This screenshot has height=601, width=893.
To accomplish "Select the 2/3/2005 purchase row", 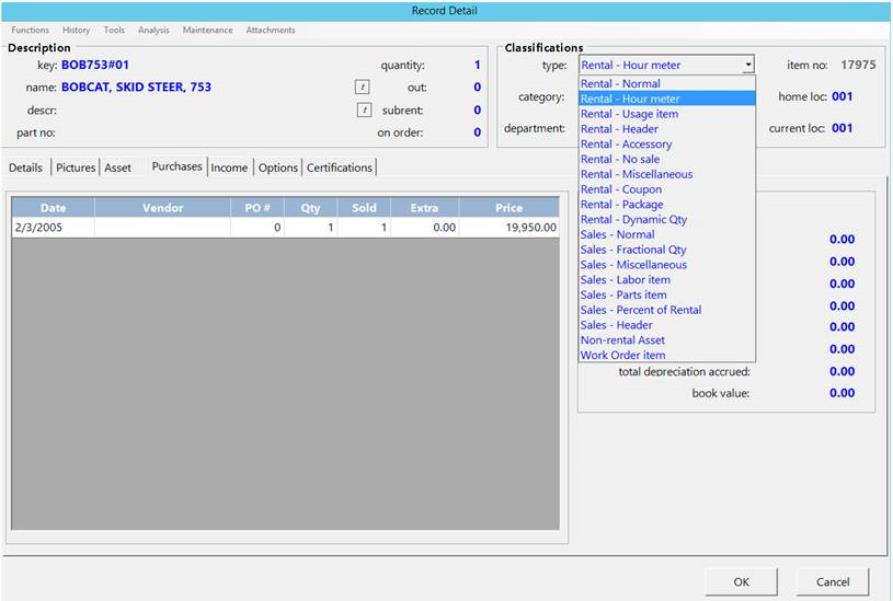I will [285, 228].
